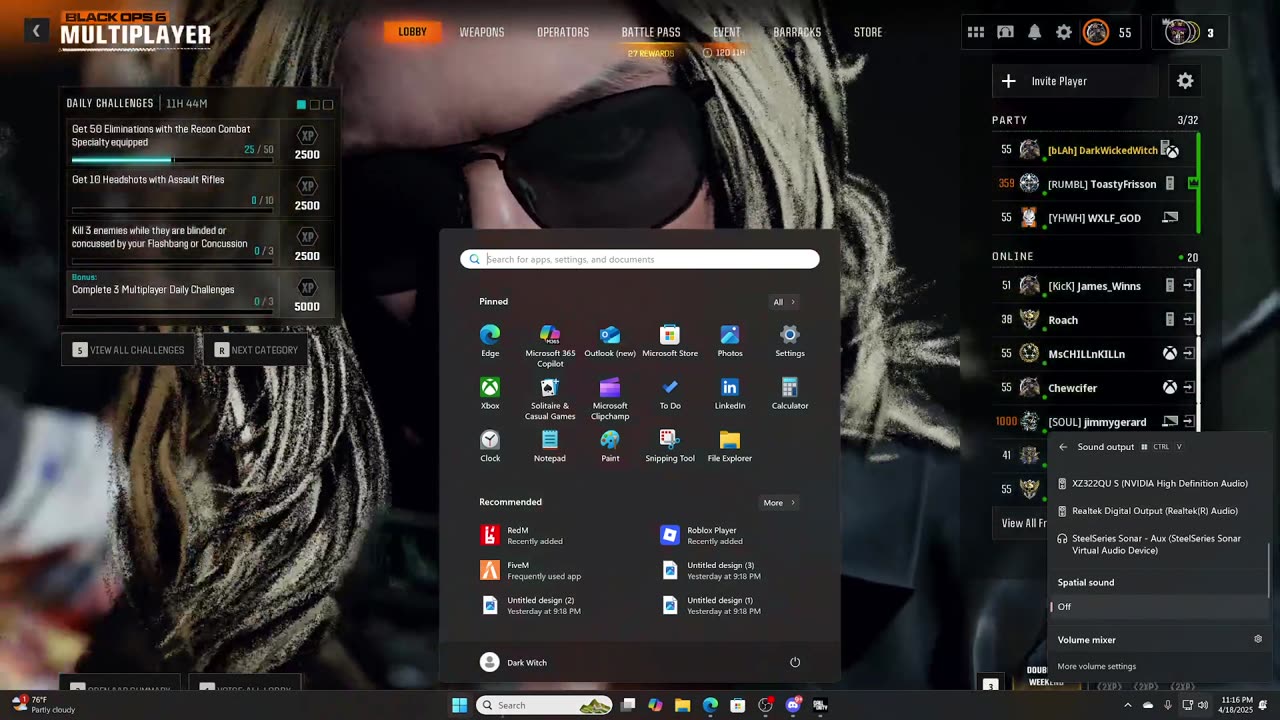Open the Clock app

(490, 446)
